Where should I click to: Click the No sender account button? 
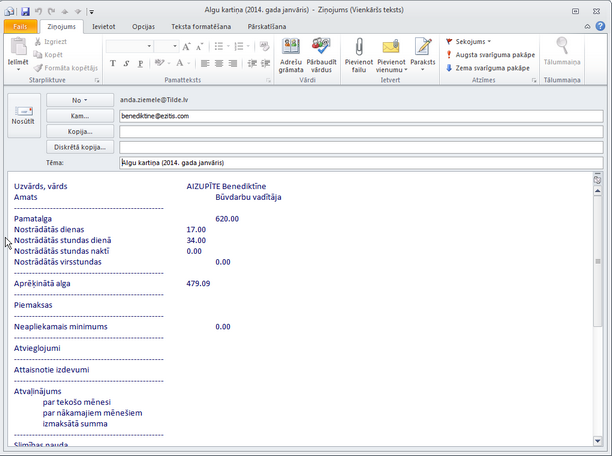click(80, 100)
